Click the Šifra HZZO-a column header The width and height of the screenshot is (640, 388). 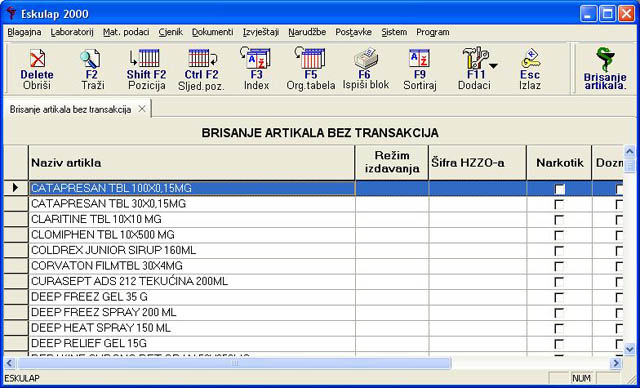[x=478, y=163]
